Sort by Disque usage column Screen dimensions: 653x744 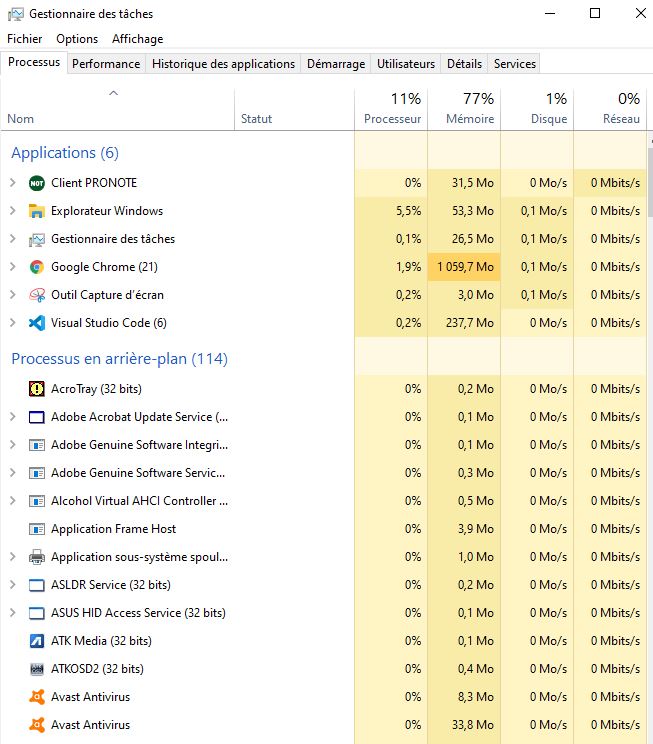click(x=537, y=110)
